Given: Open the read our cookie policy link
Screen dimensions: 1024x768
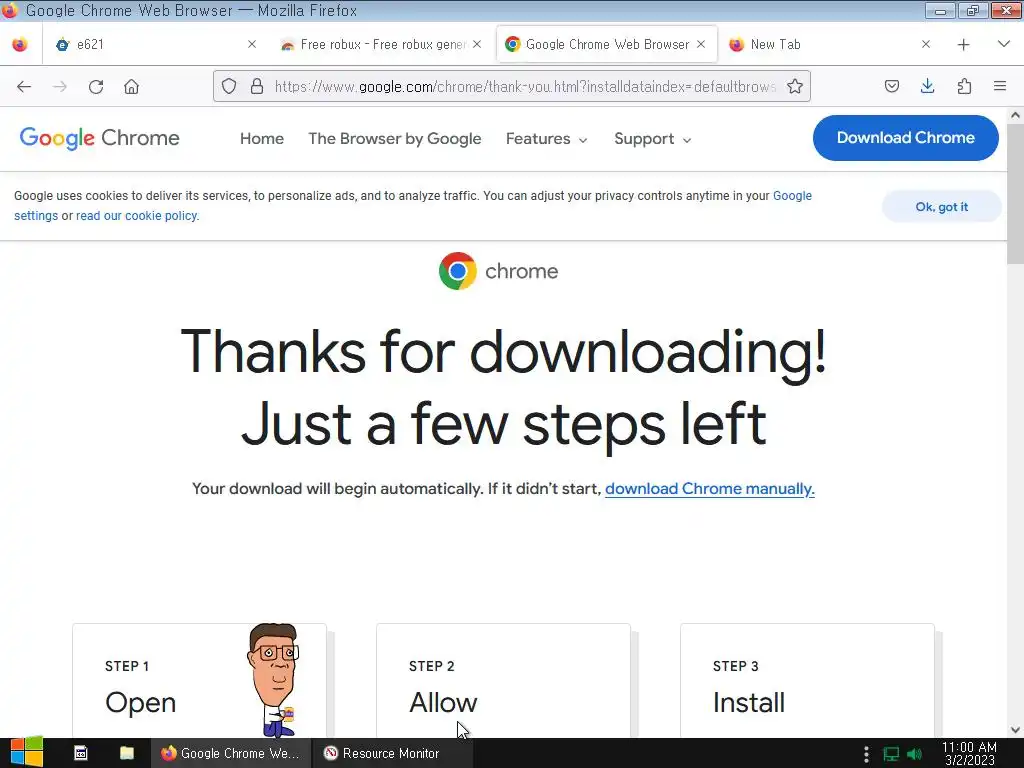Looking at the screenshot, I should pyautogui.click(x=137, y=216).
